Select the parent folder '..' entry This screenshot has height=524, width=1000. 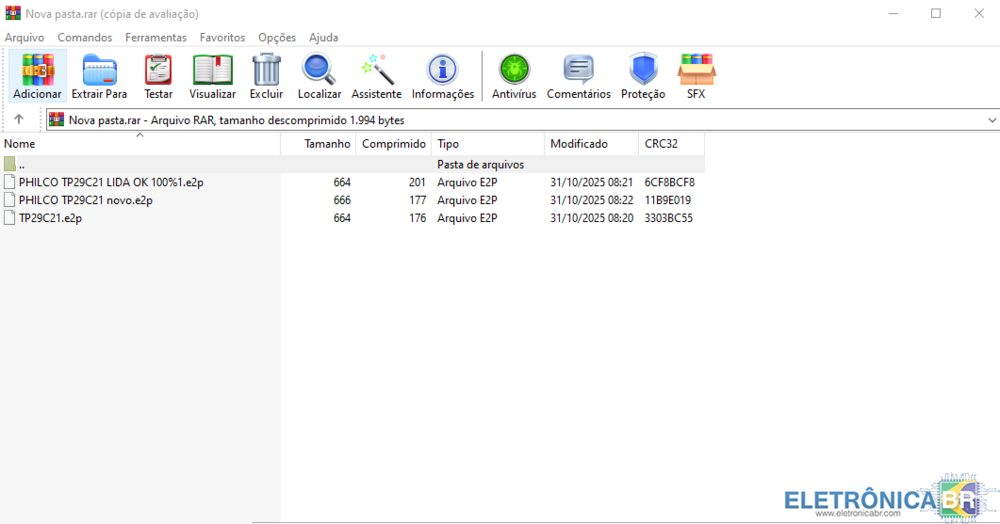(x=21, y=164)
